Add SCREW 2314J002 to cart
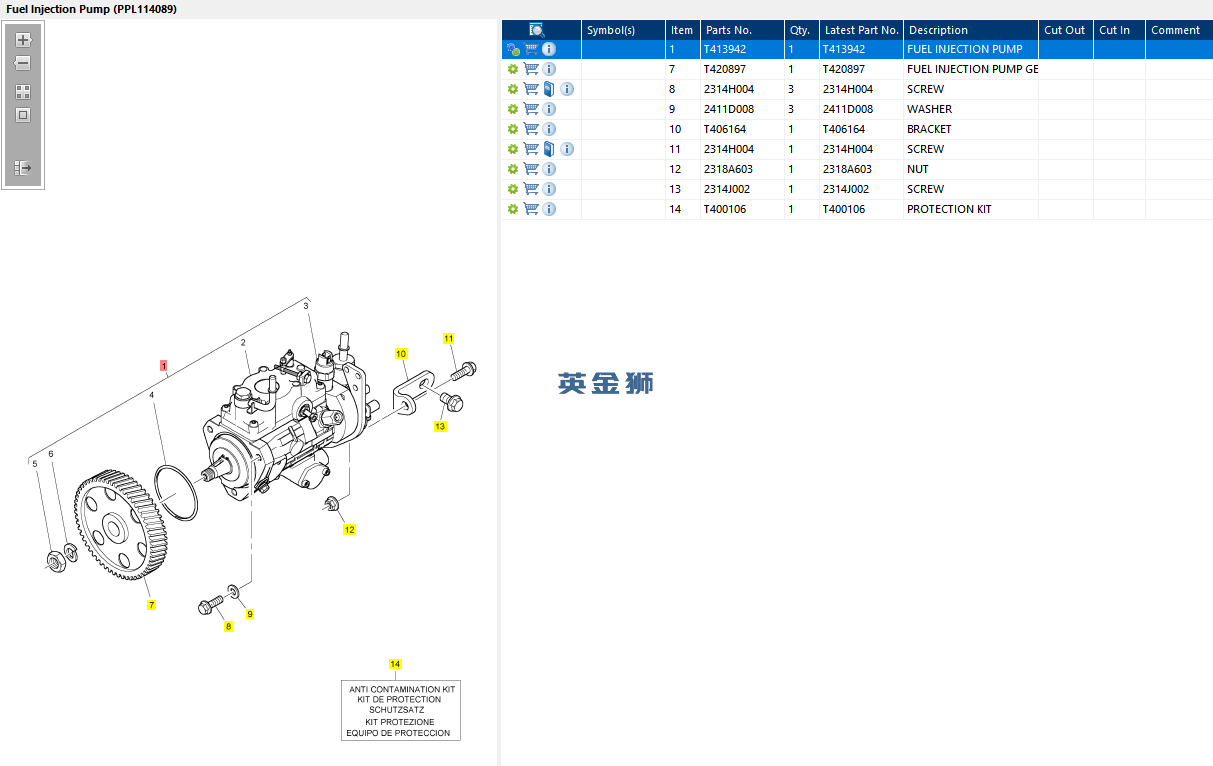Image resolution: width=1213 pixels, height=766 pixels. [531, 189]
